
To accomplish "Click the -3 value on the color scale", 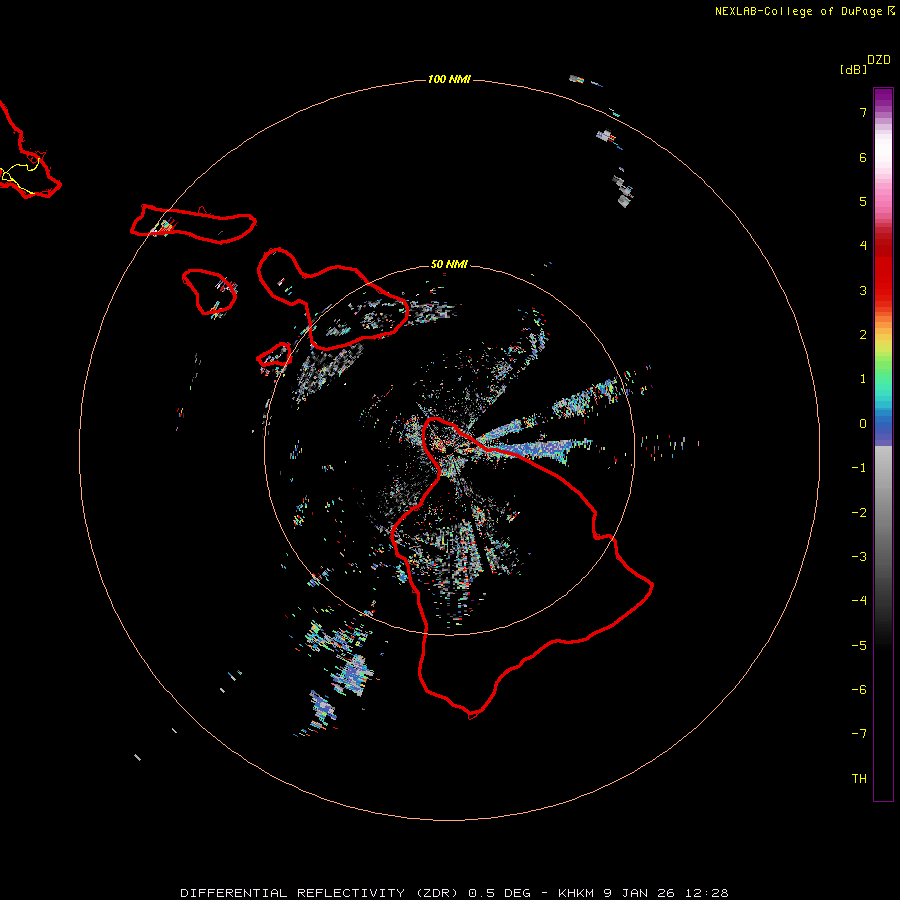I will 859,557.
